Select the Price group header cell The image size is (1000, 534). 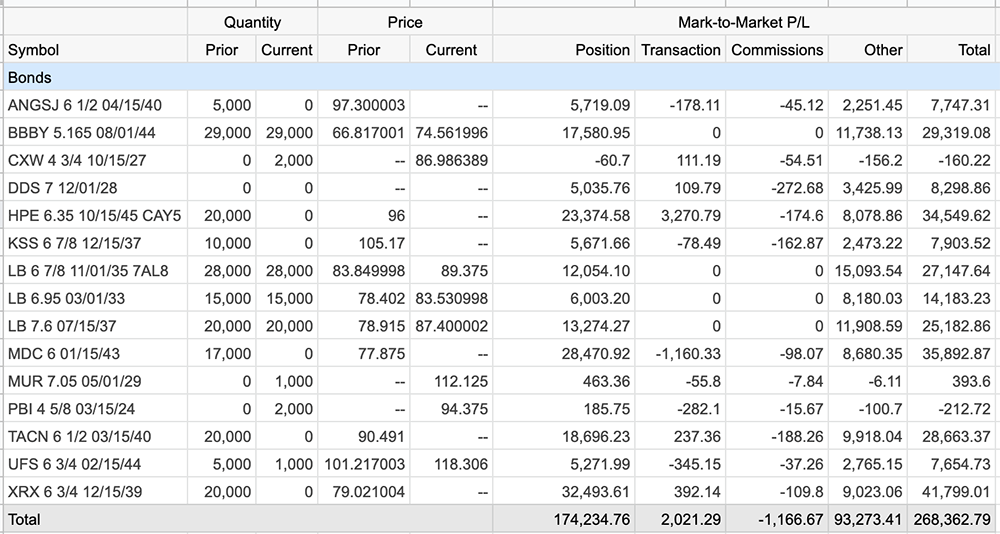[405, 22]
